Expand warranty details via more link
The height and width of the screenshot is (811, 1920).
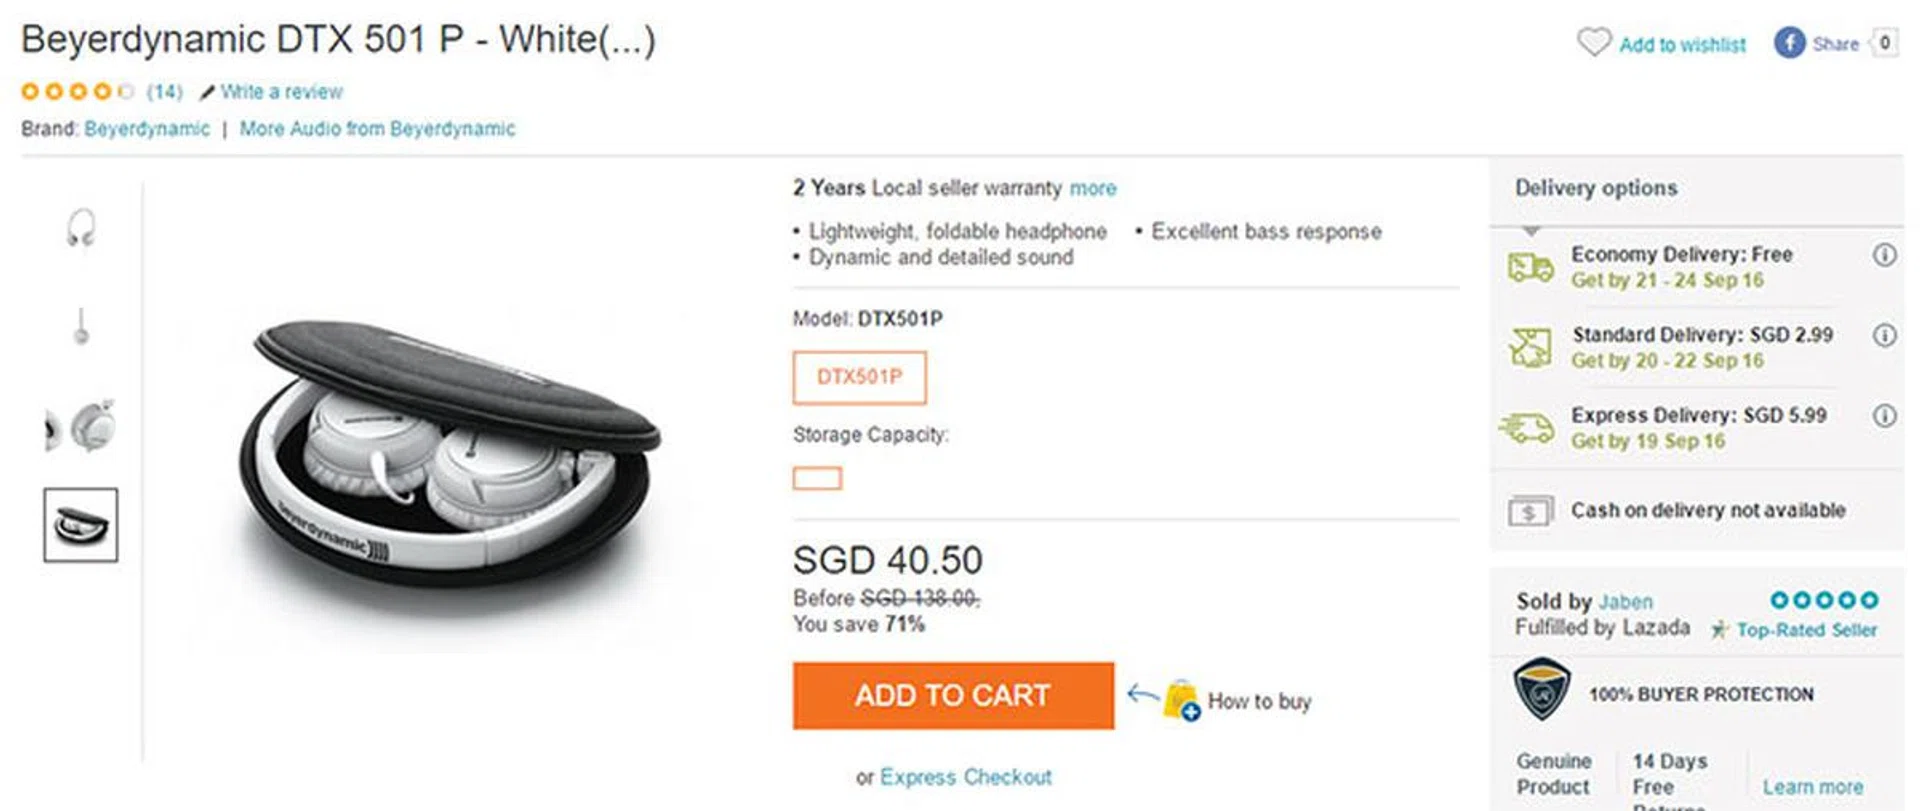click(1092, 188)
